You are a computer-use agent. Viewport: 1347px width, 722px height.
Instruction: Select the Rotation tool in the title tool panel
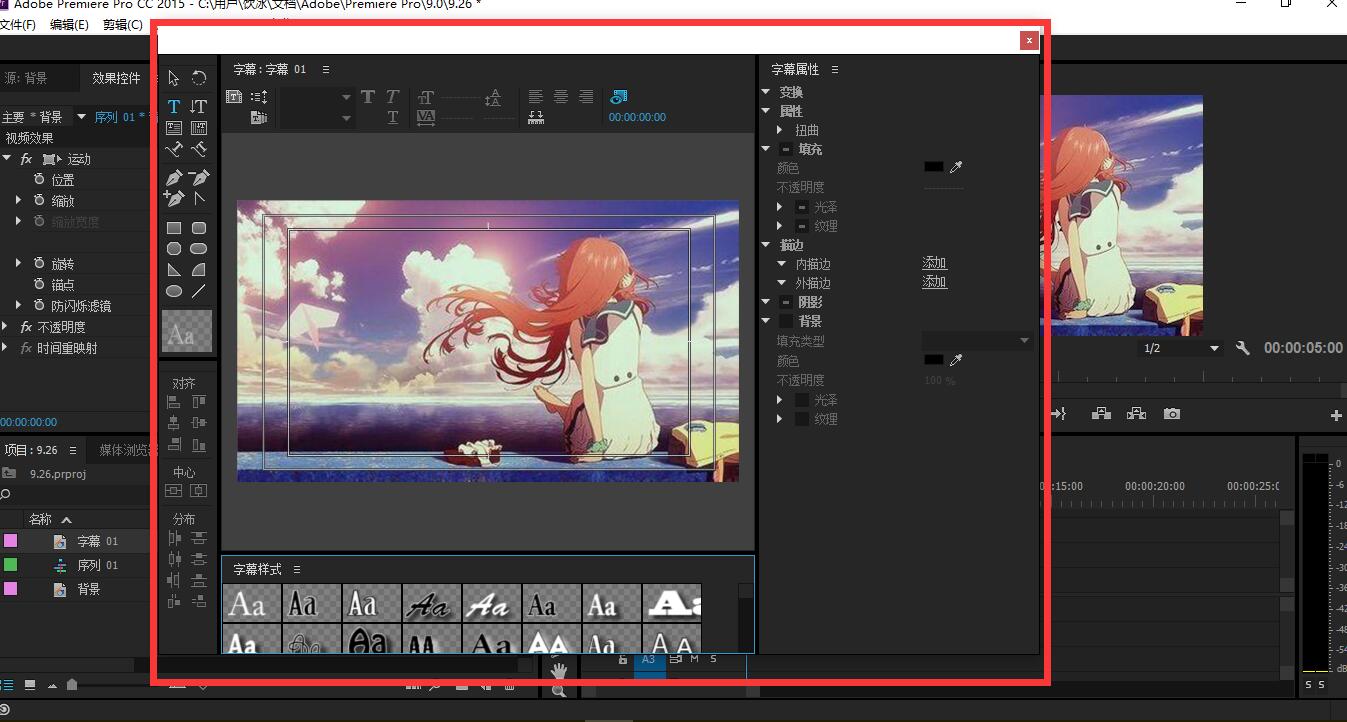click(199, 78)
